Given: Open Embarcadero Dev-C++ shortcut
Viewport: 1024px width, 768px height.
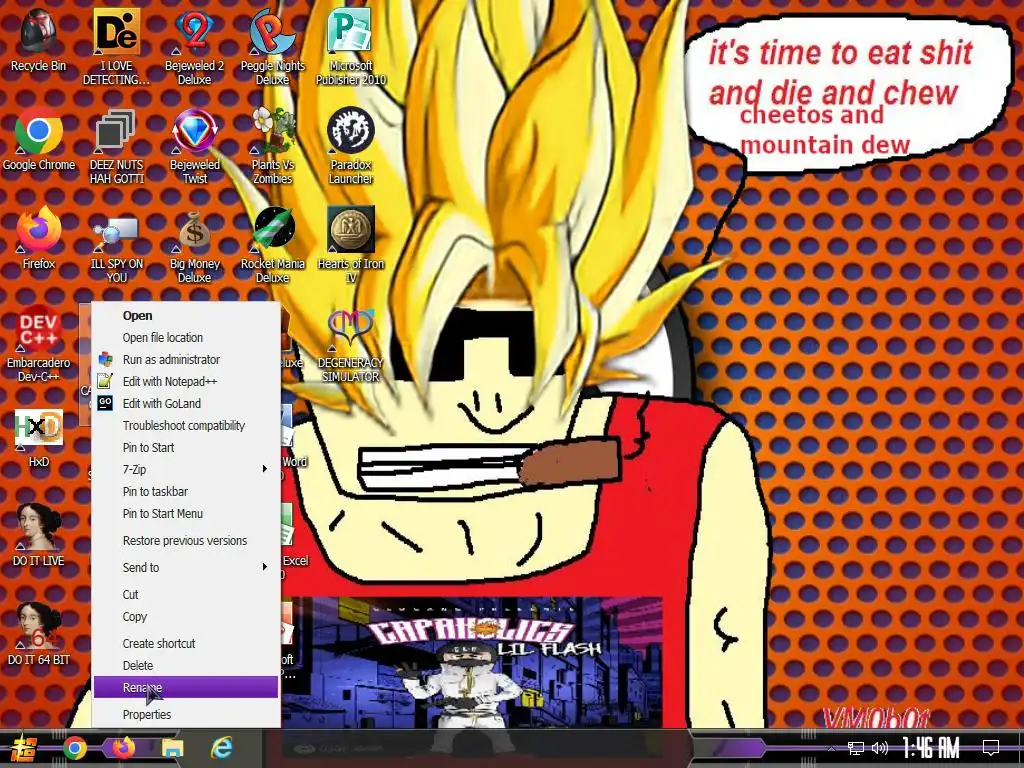Looking at the screenshot, I should click(39, 344).
